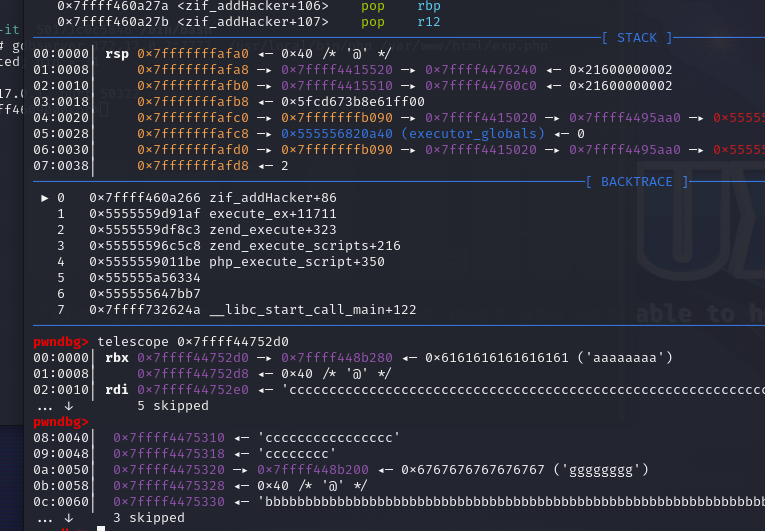This screenshot has height=531, width=765.
Task: Select the rsp register label
Action: [x=116, y=54]
